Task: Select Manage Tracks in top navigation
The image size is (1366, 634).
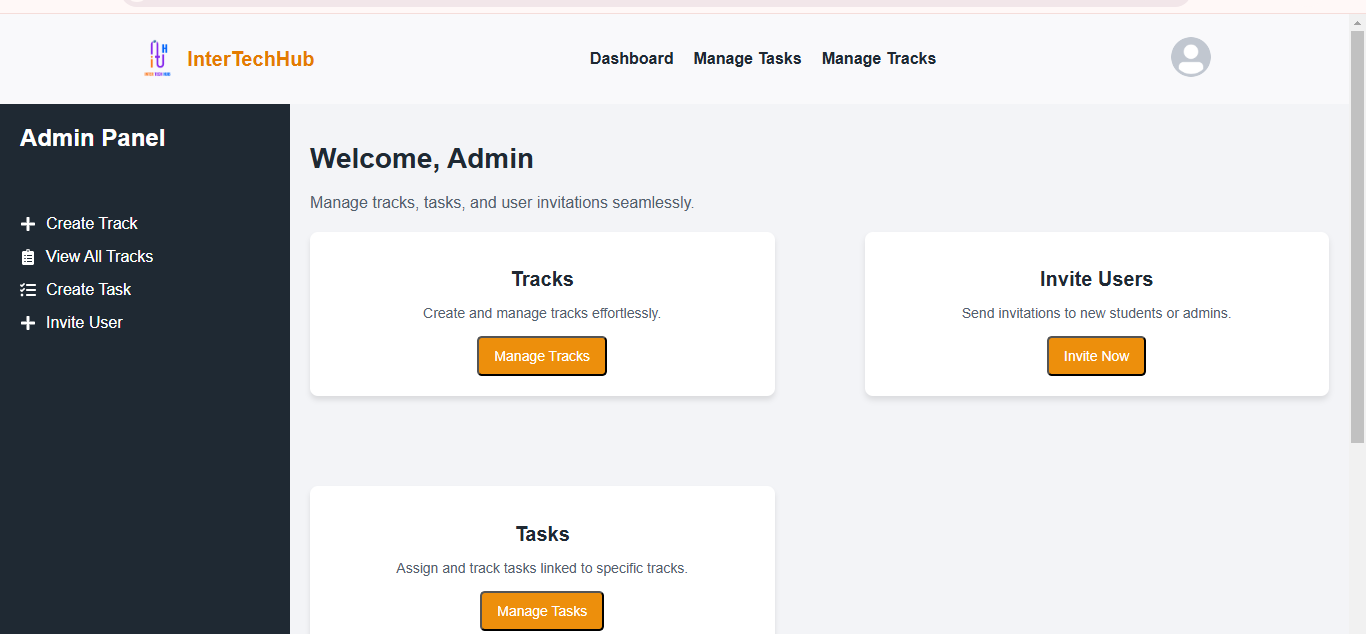Action: (879, 58)
